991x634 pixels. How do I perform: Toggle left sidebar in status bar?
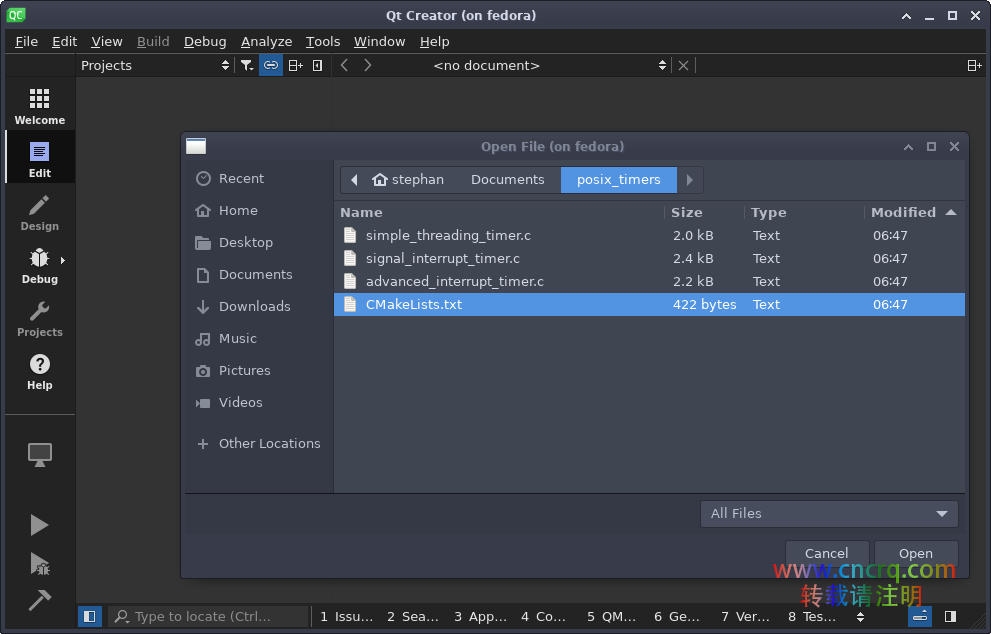coord(90,616)
